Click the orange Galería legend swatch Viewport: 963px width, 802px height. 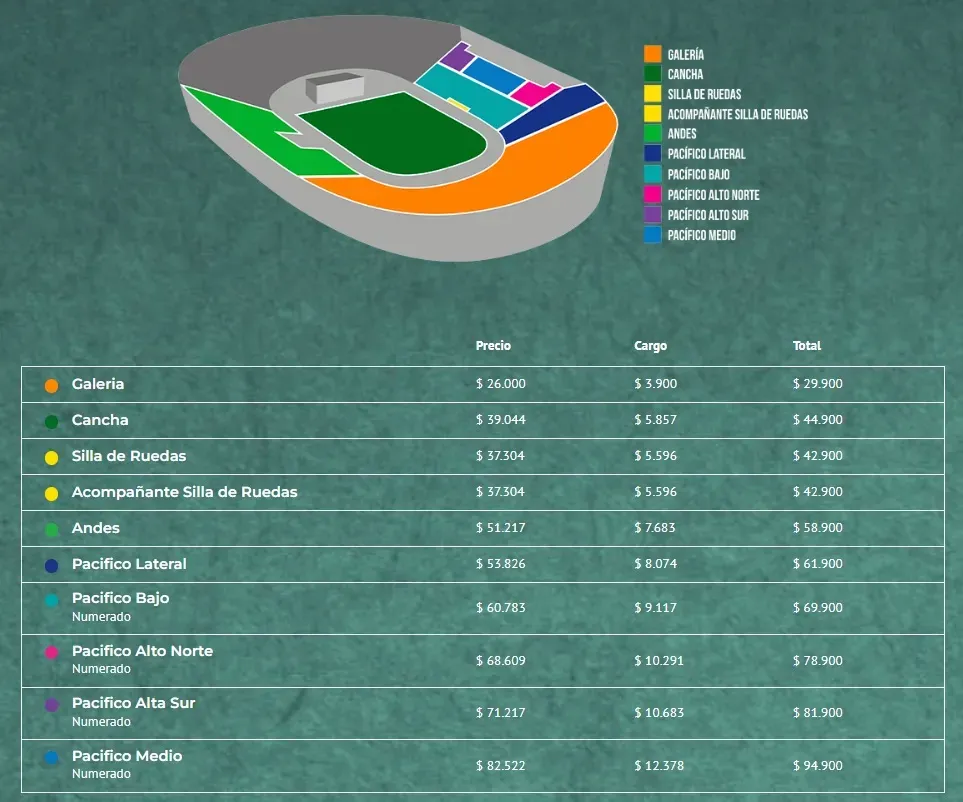pos(652,54)
